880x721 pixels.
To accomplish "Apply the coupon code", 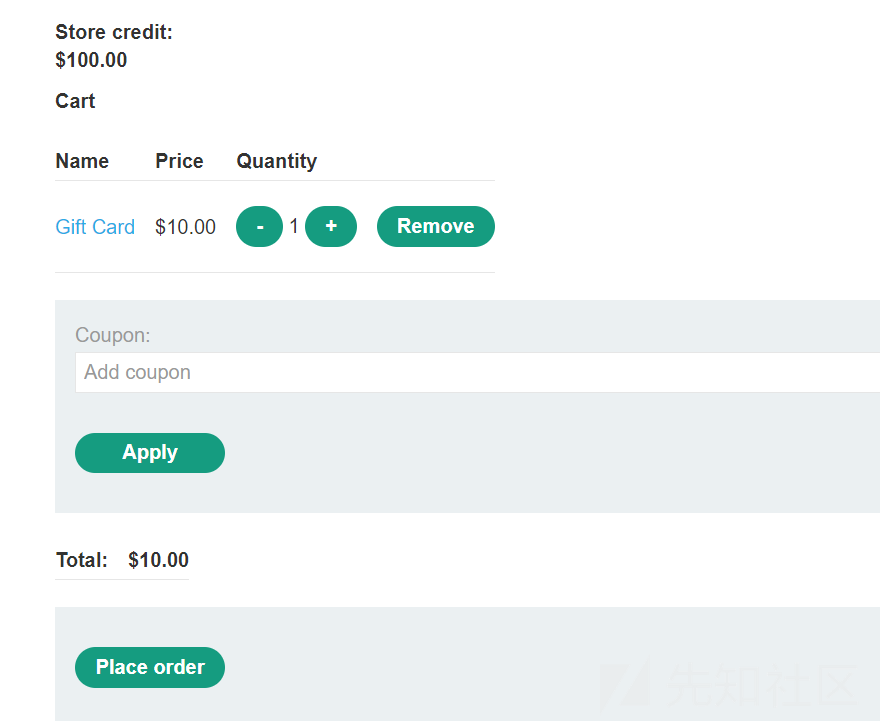I will (150, 453).
